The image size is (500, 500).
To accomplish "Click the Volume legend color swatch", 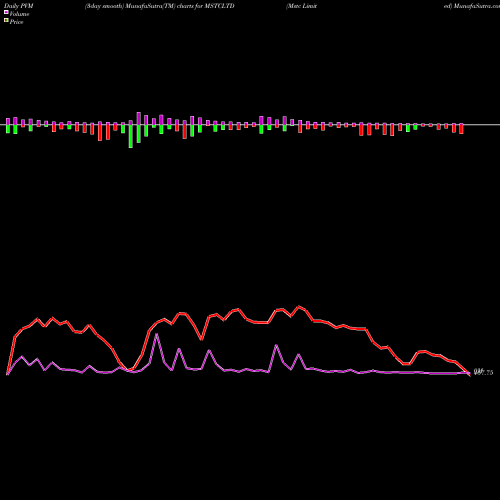I will [6, 13].
